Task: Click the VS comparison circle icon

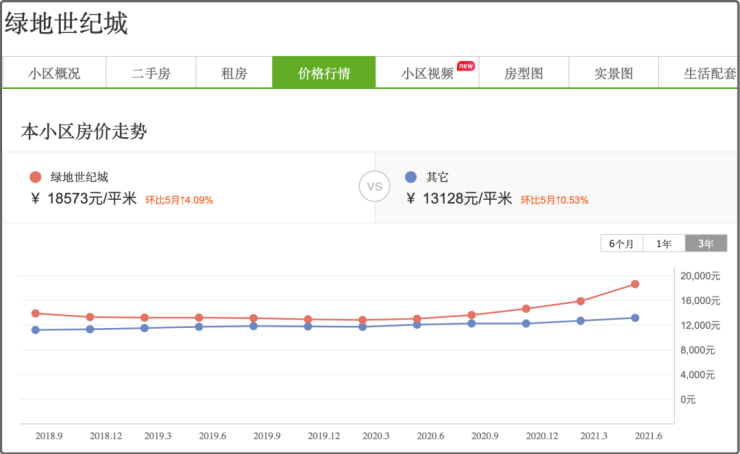Action: pyautogui.click(x=373, y=187)
